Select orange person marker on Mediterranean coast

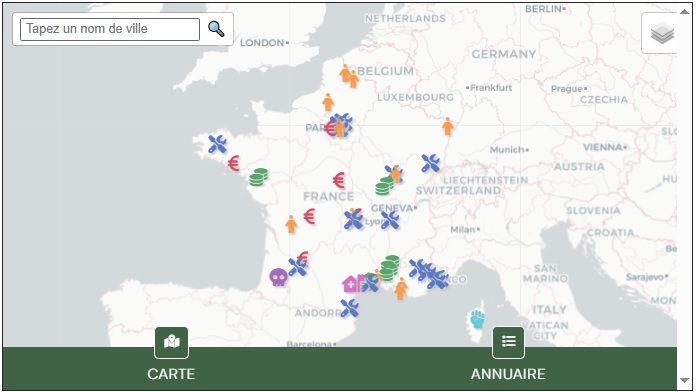click(401, 289)
